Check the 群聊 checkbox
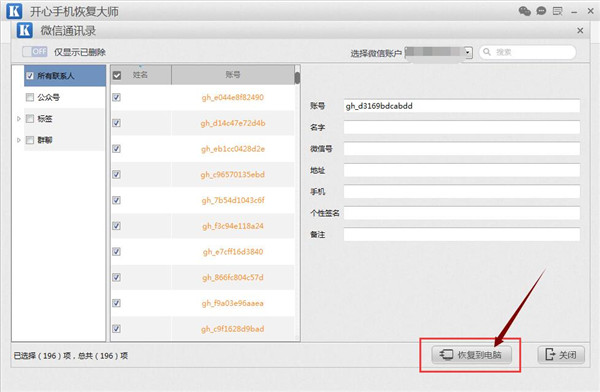Viewport: 600px width, 392px height. tap(30, 140)
